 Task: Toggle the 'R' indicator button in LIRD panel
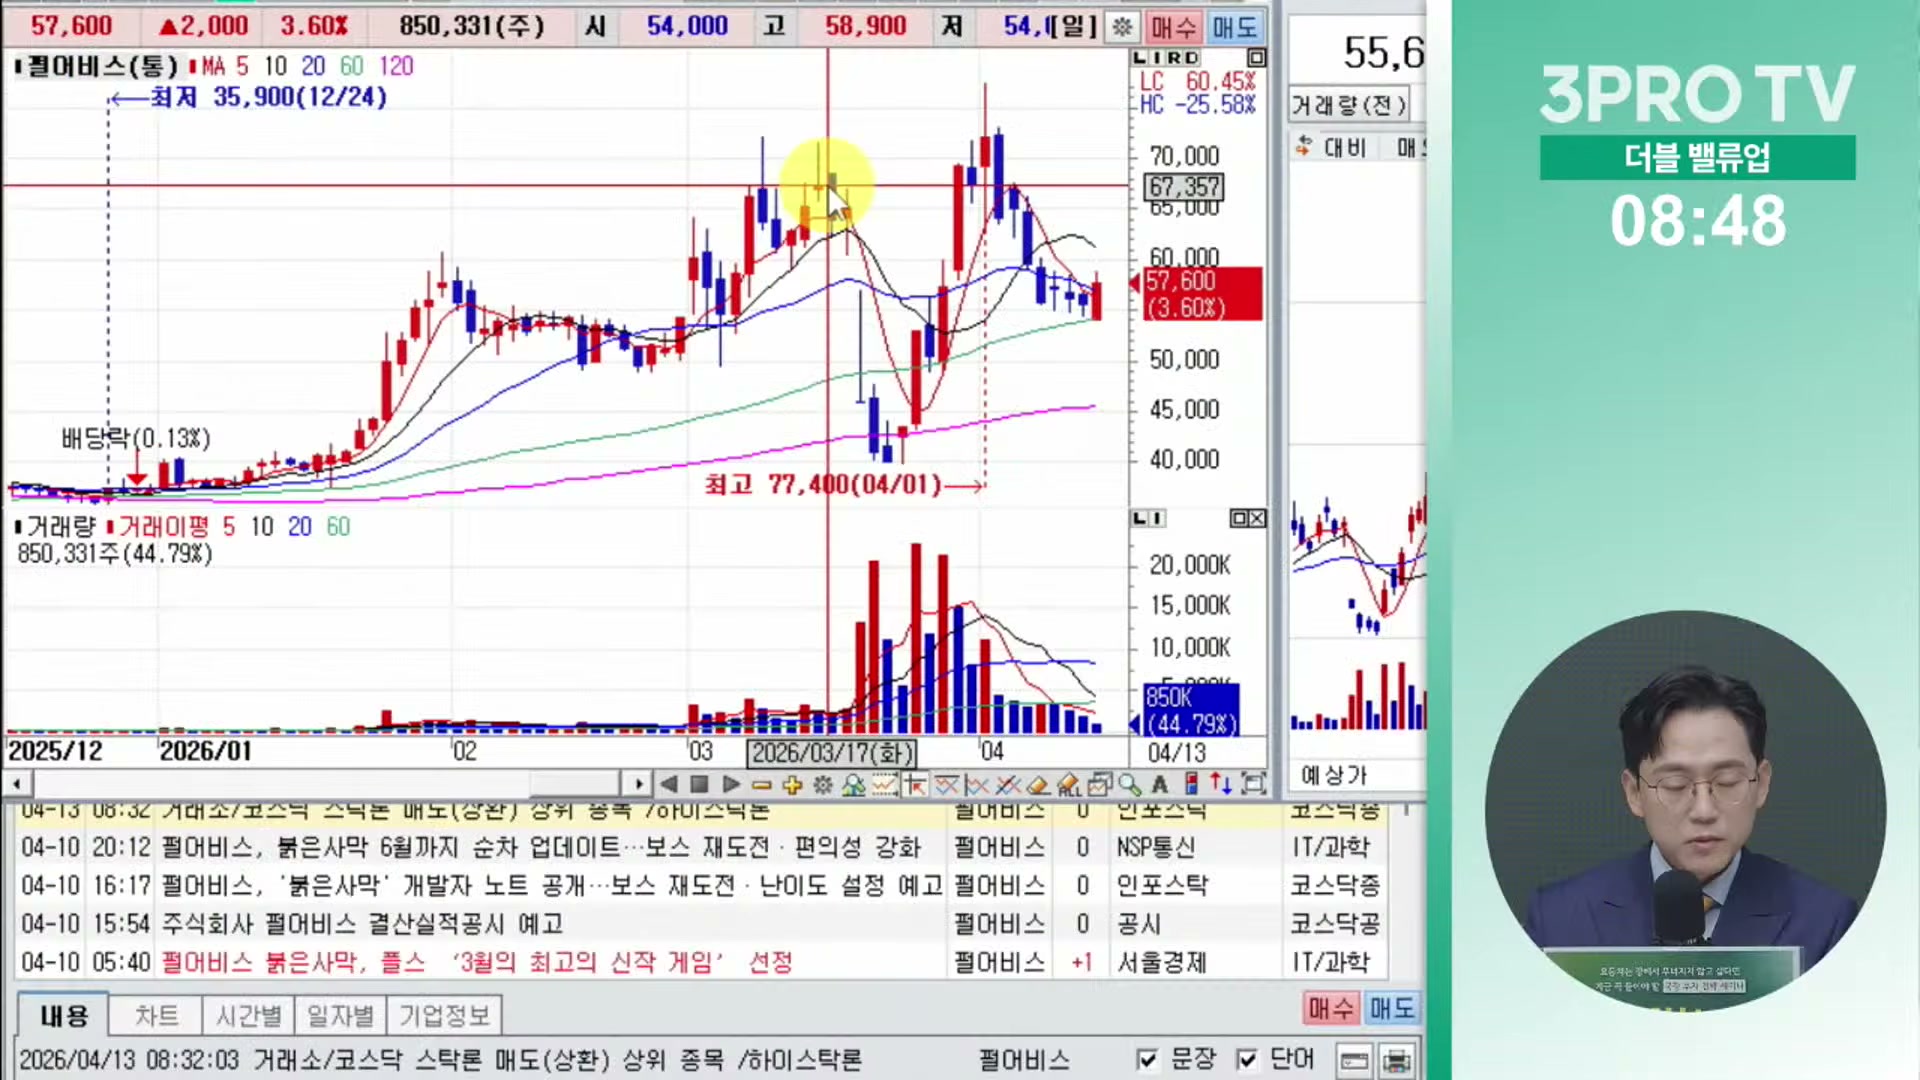pos(1176,58)
